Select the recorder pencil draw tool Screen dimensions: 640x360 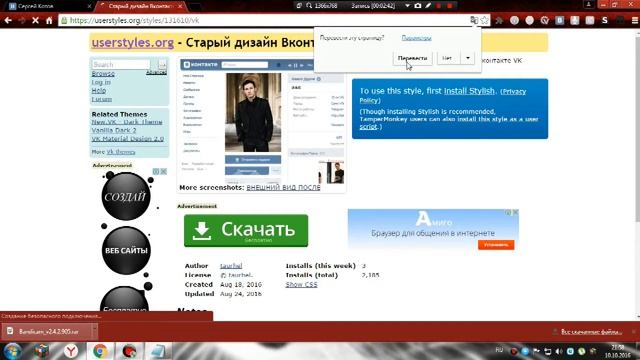click(x=428, y=6)
